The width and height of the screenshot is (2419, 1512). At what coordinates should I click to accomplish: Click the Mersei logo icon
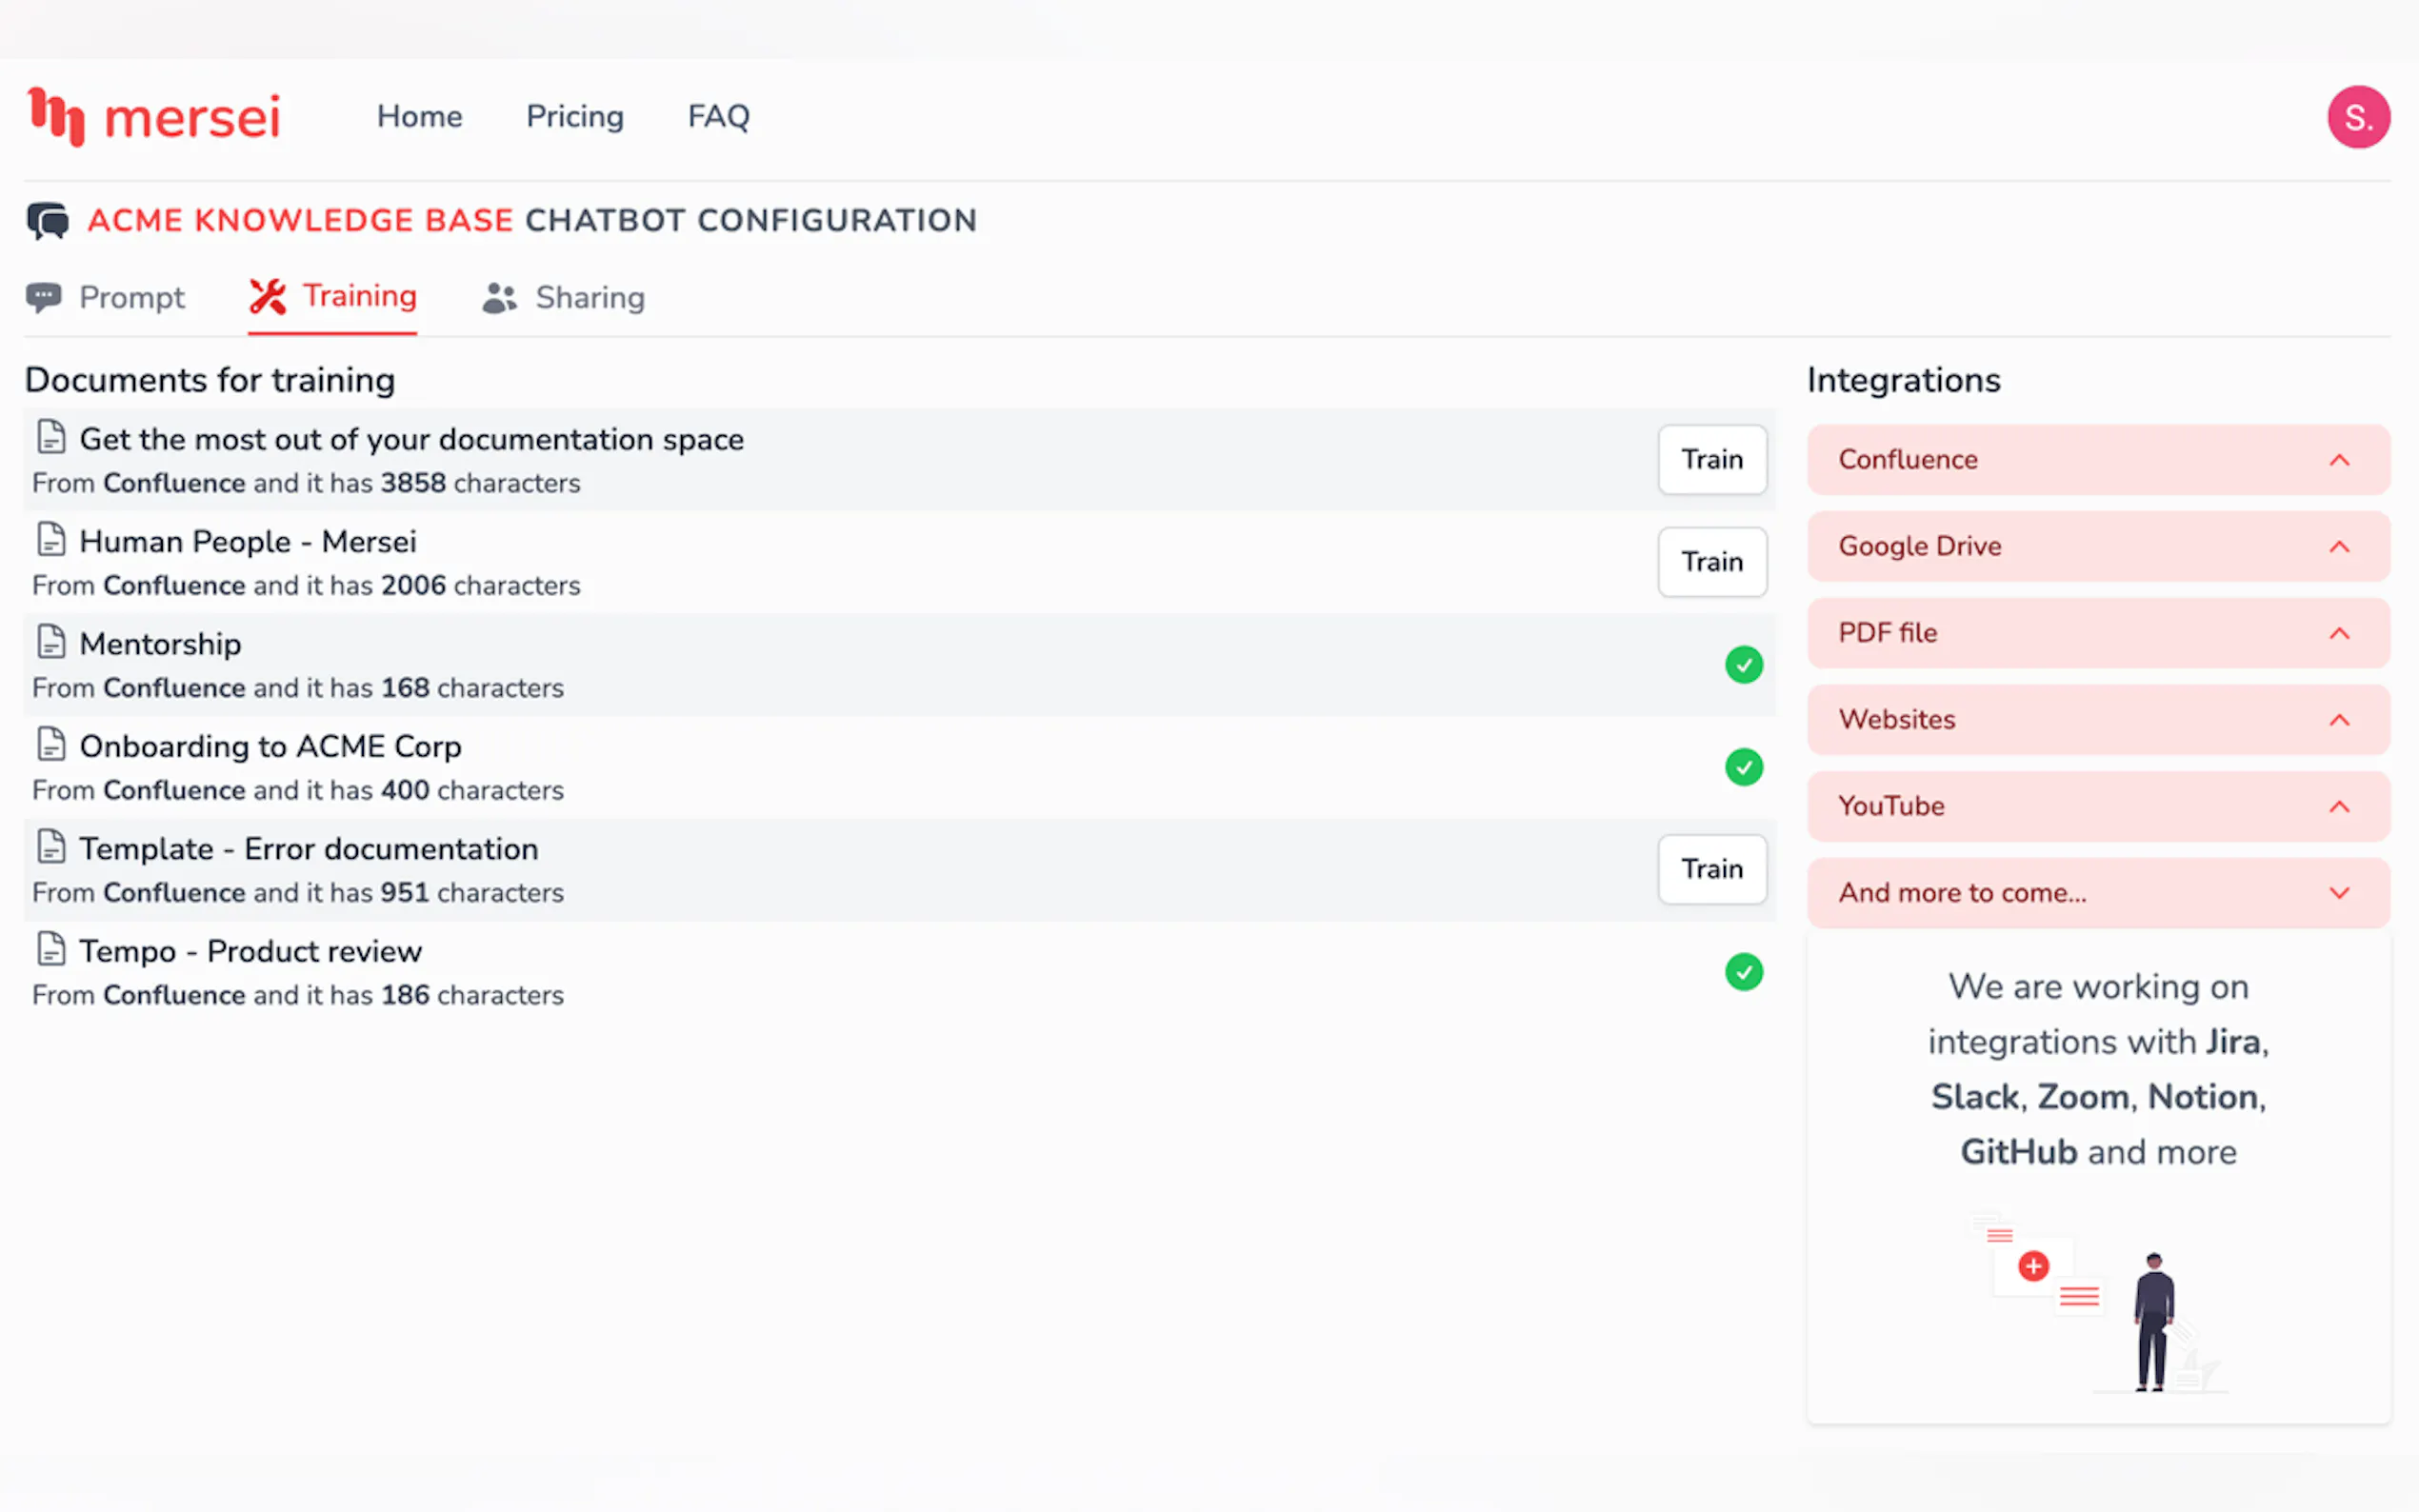click(x=56, y=117)
